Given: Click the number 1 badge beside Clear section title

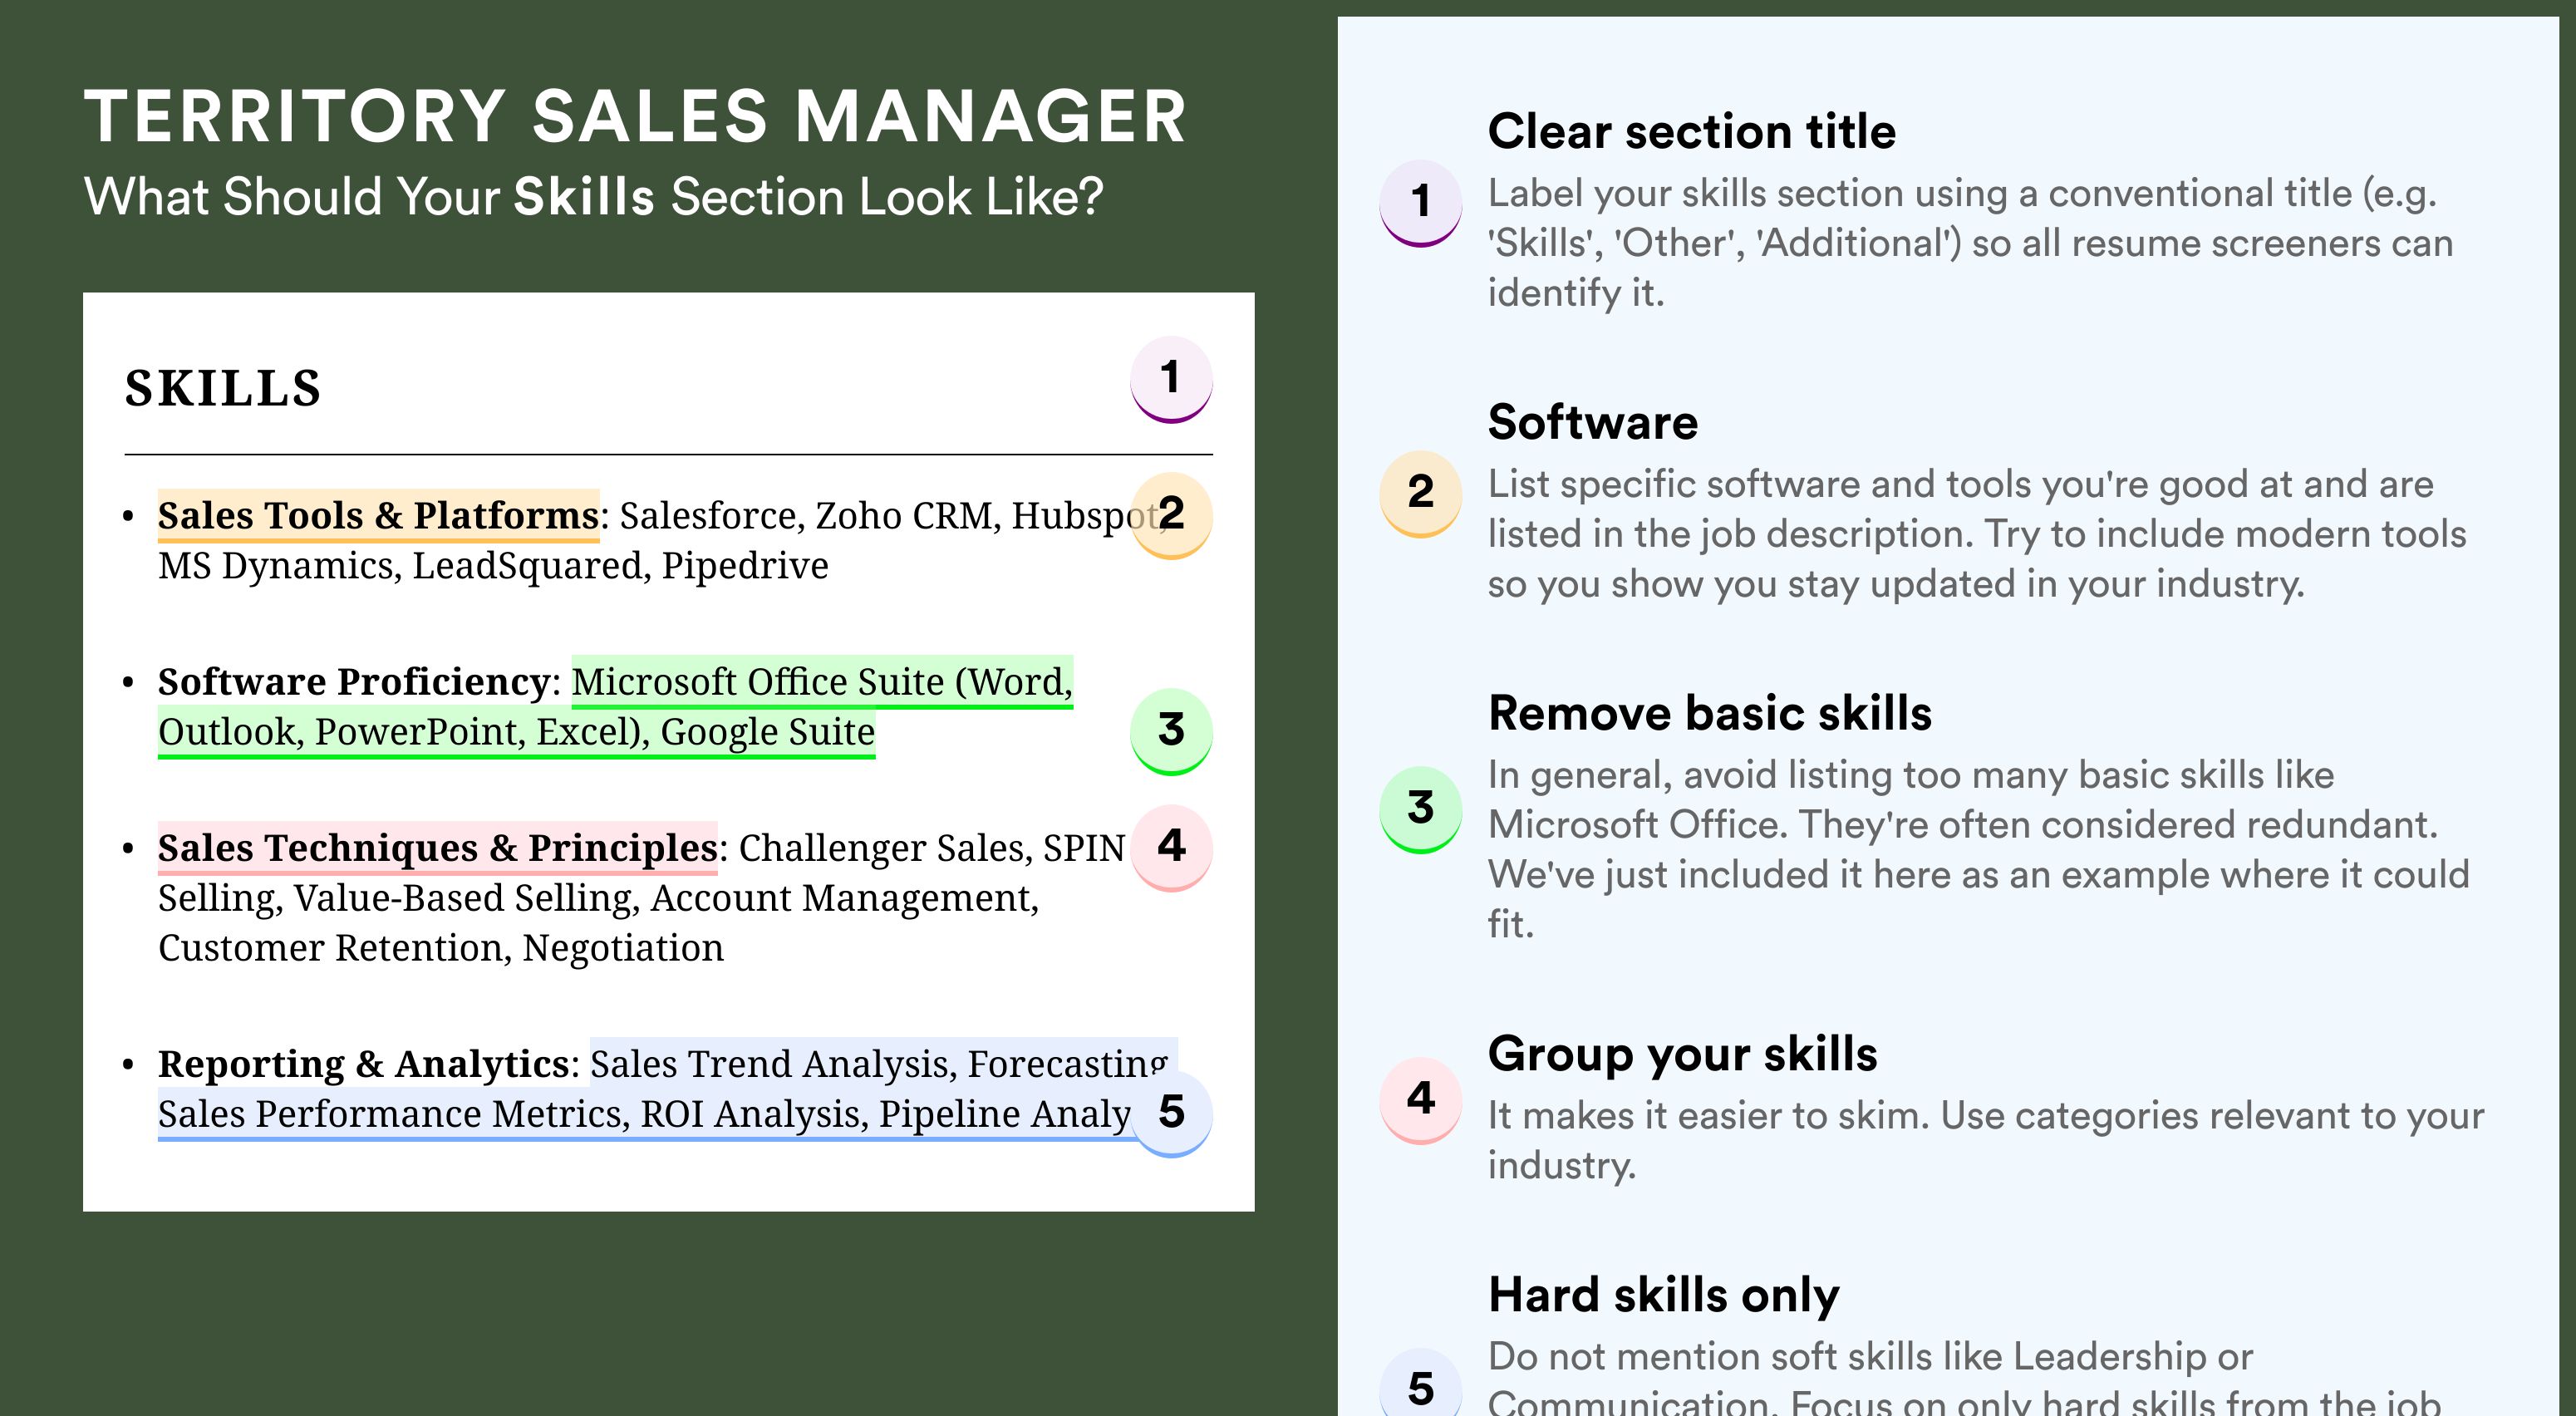Looking at the screenshot, I should 1421,203.
